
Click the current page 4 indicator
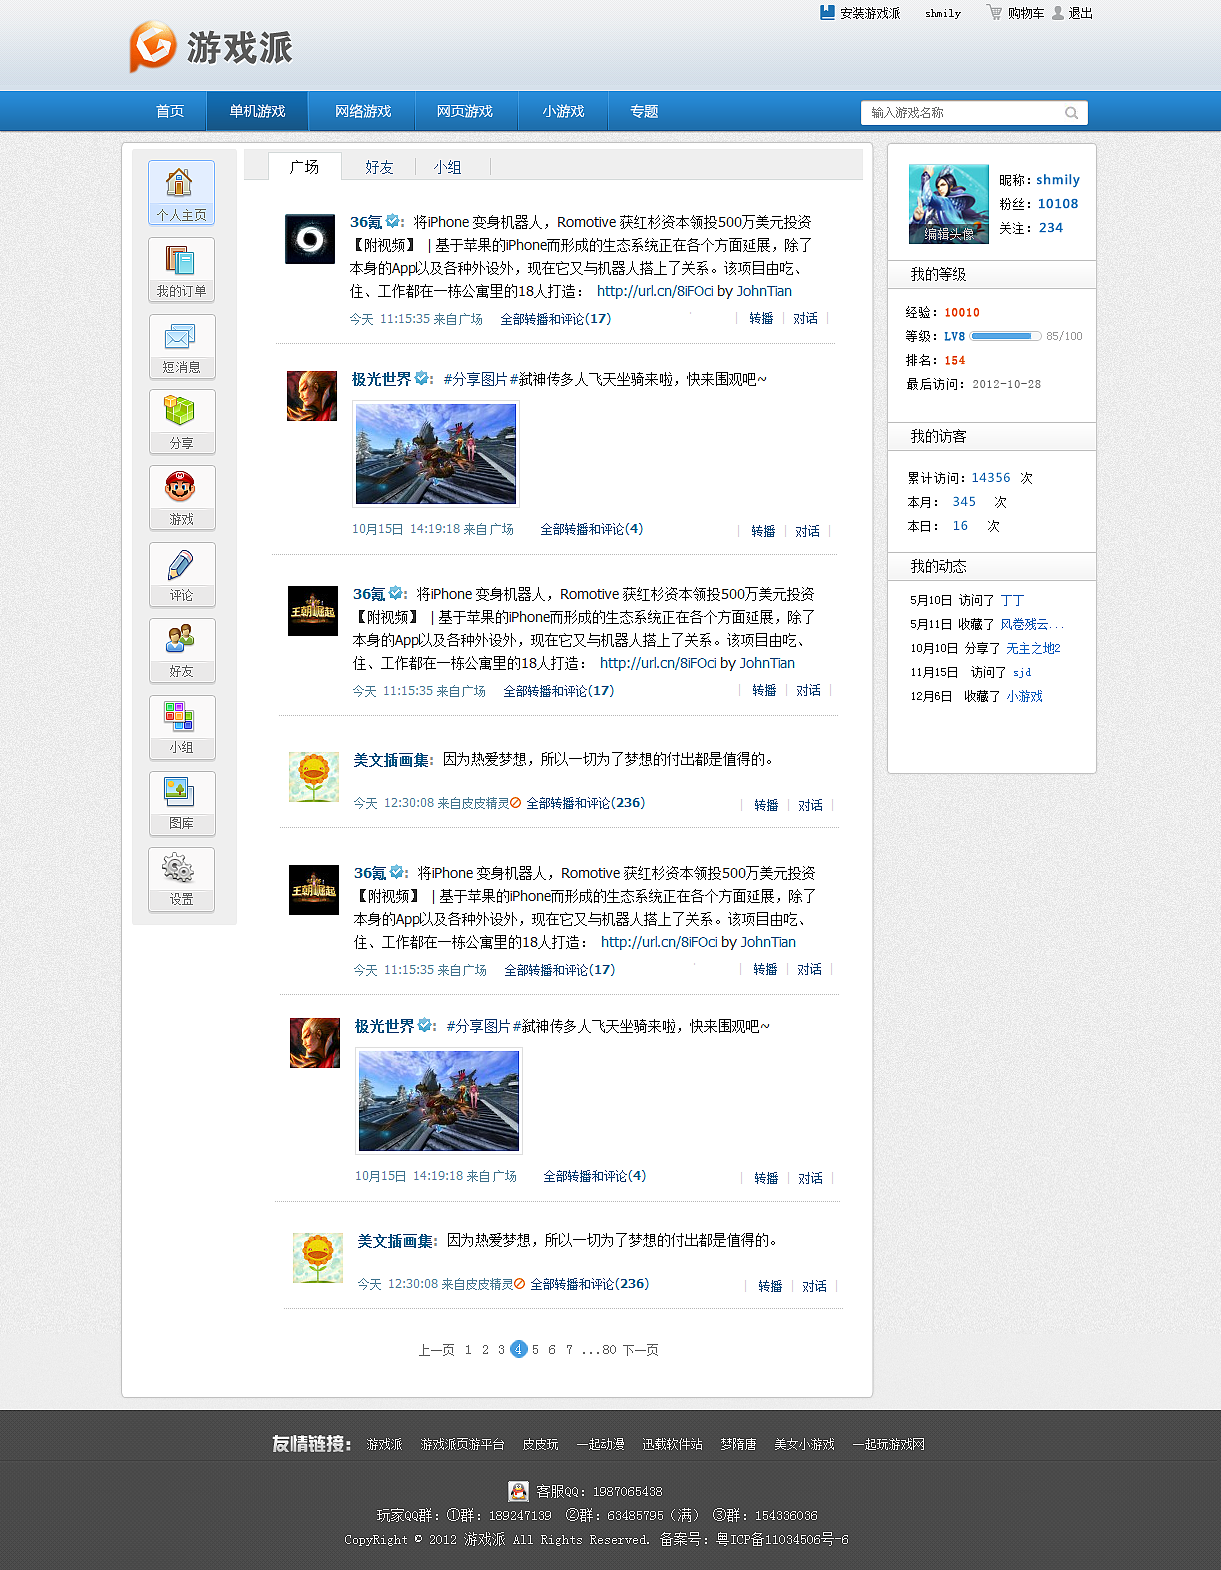pyautogui.click(x=518, y=1349)
